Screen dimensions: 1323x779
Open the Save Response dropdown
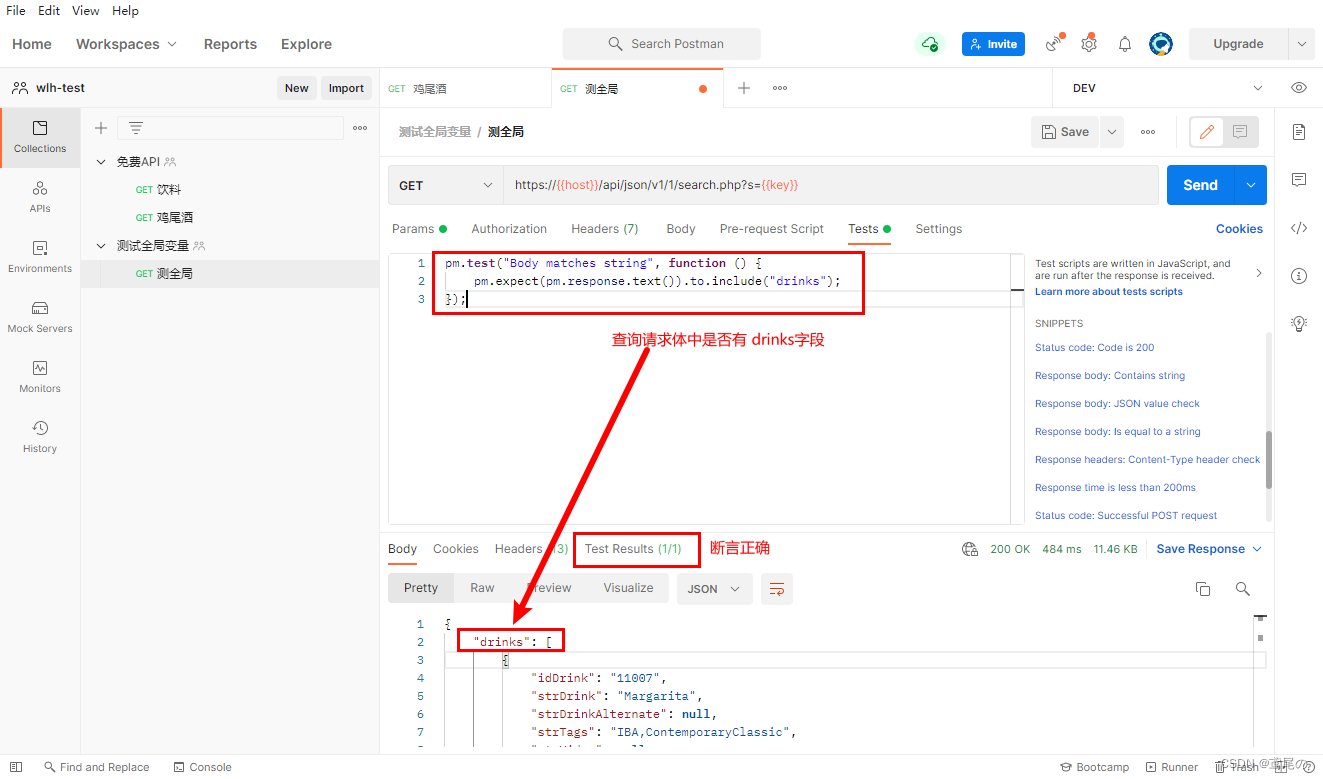click(x=1209, y=549)
